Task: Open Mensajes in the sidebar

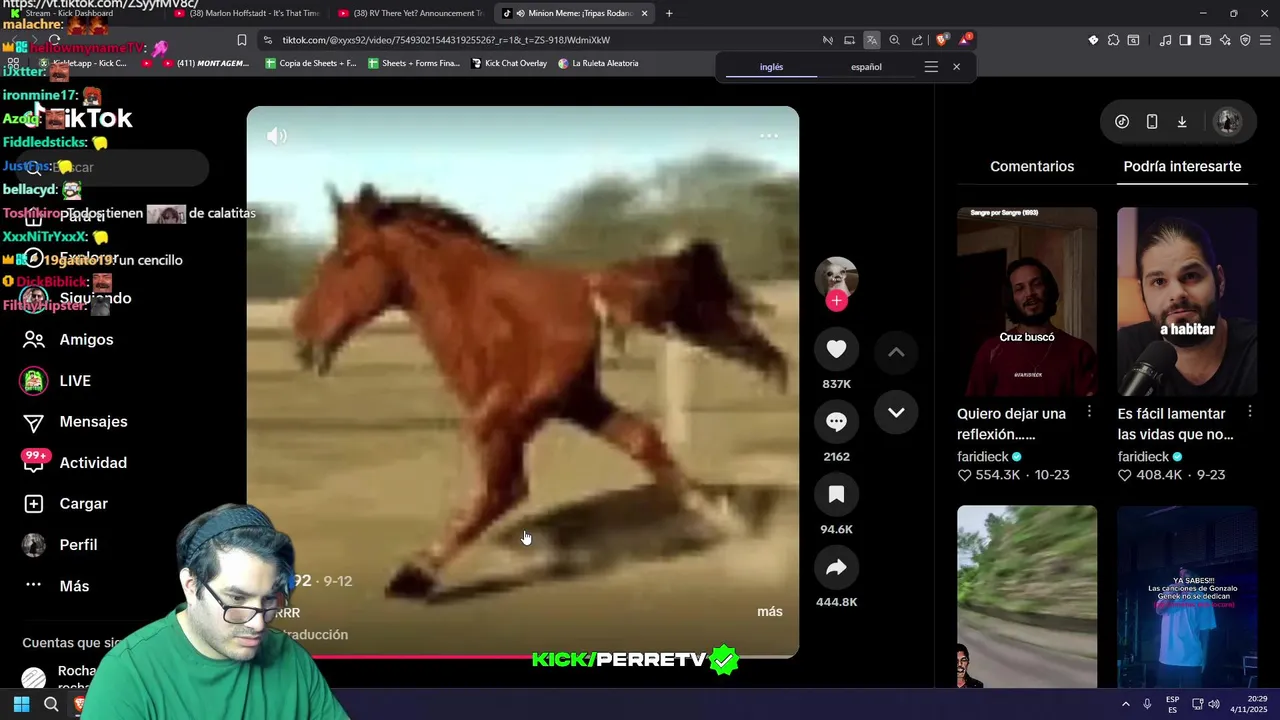Action: pos(93,421)
